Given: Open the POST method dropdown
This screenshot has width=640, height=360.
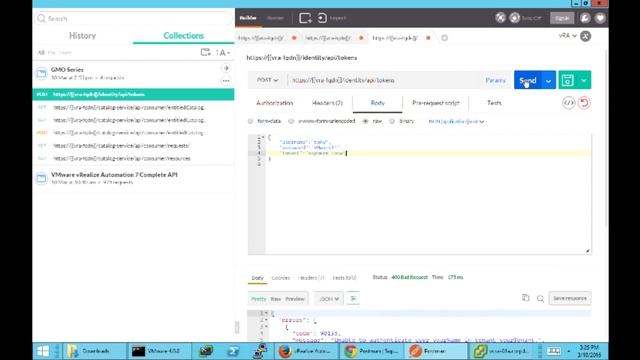Looking at the screenshot, I should click(267, 80).
